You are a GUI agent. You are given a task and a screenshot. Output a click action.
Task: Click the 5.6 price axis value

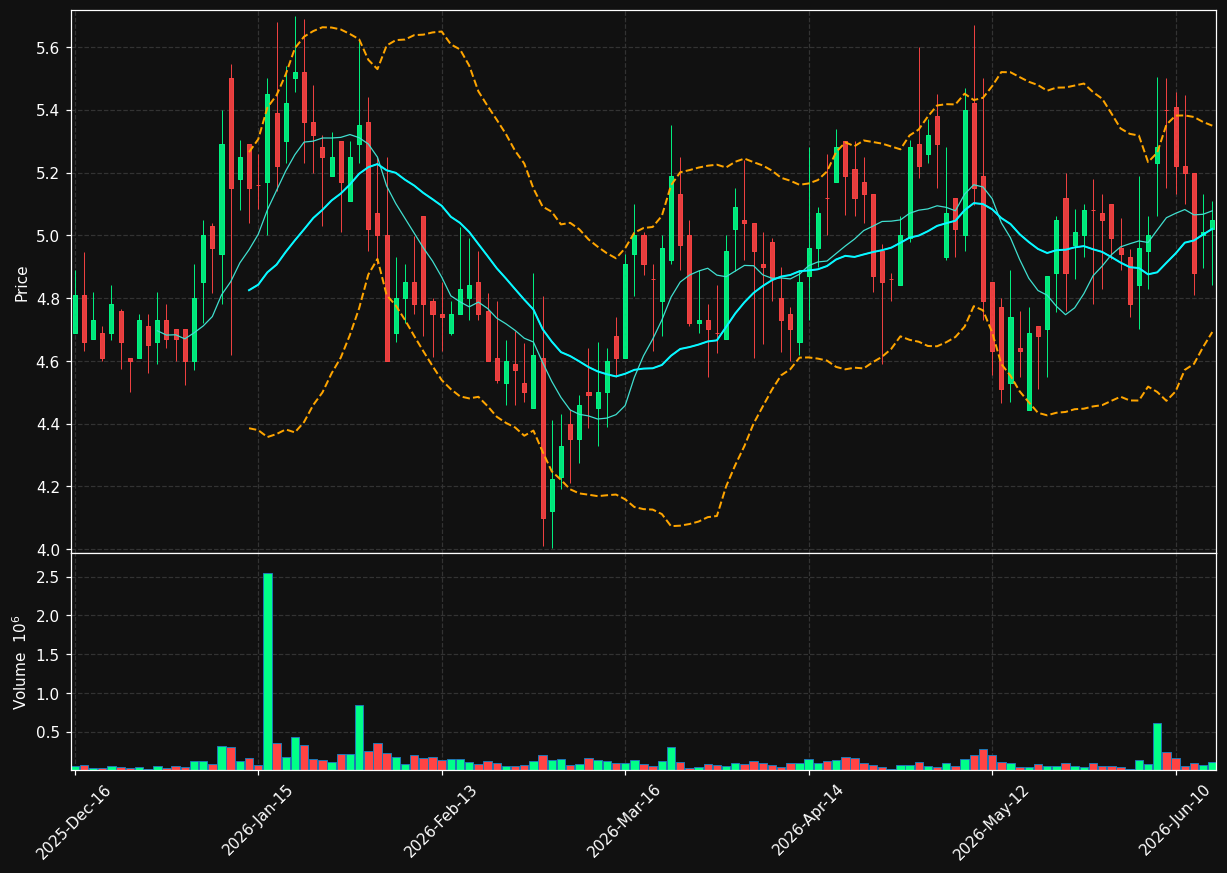[x=49, y=48]
